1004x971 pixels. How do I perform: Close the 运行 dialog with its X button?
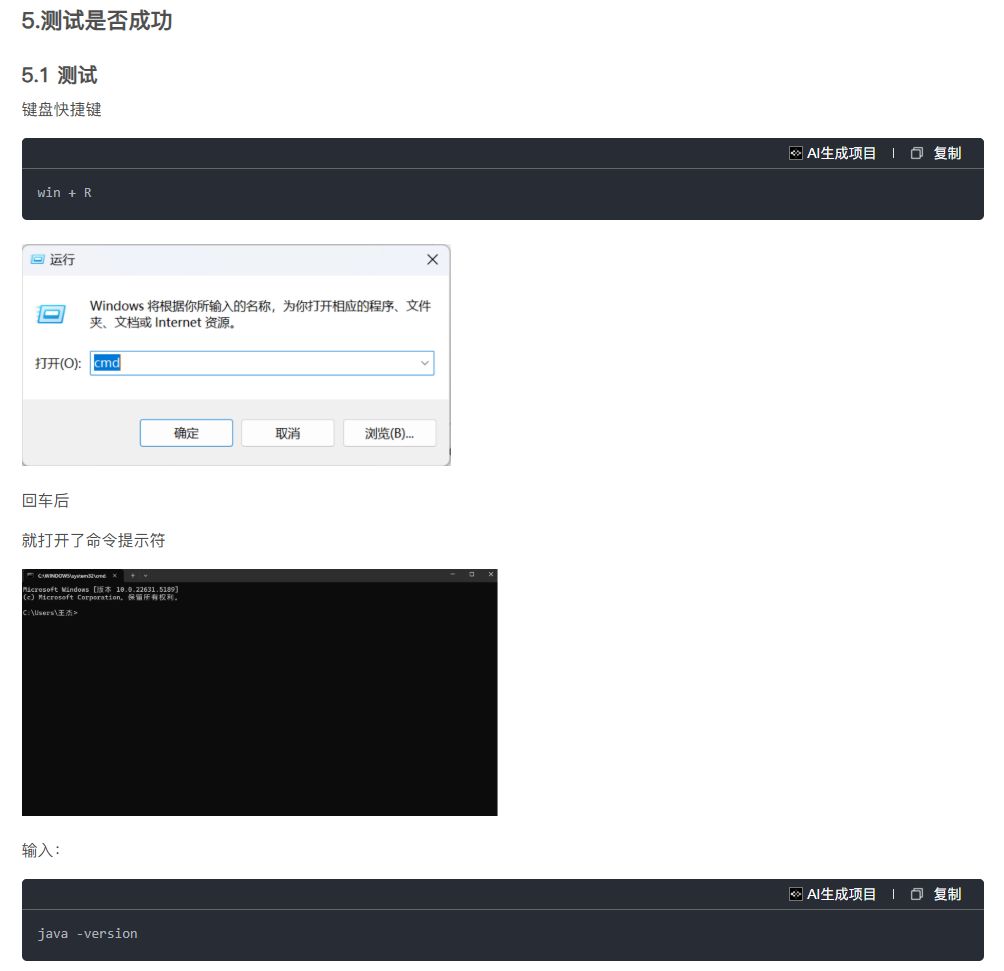coord(432,259)
